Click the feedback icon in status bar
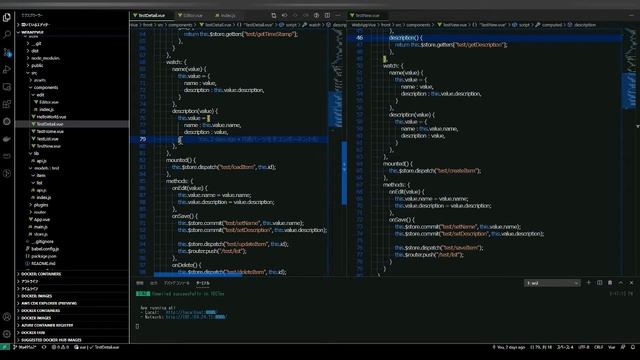This screenshot has width=640, height=360. (x=623, y=347)
